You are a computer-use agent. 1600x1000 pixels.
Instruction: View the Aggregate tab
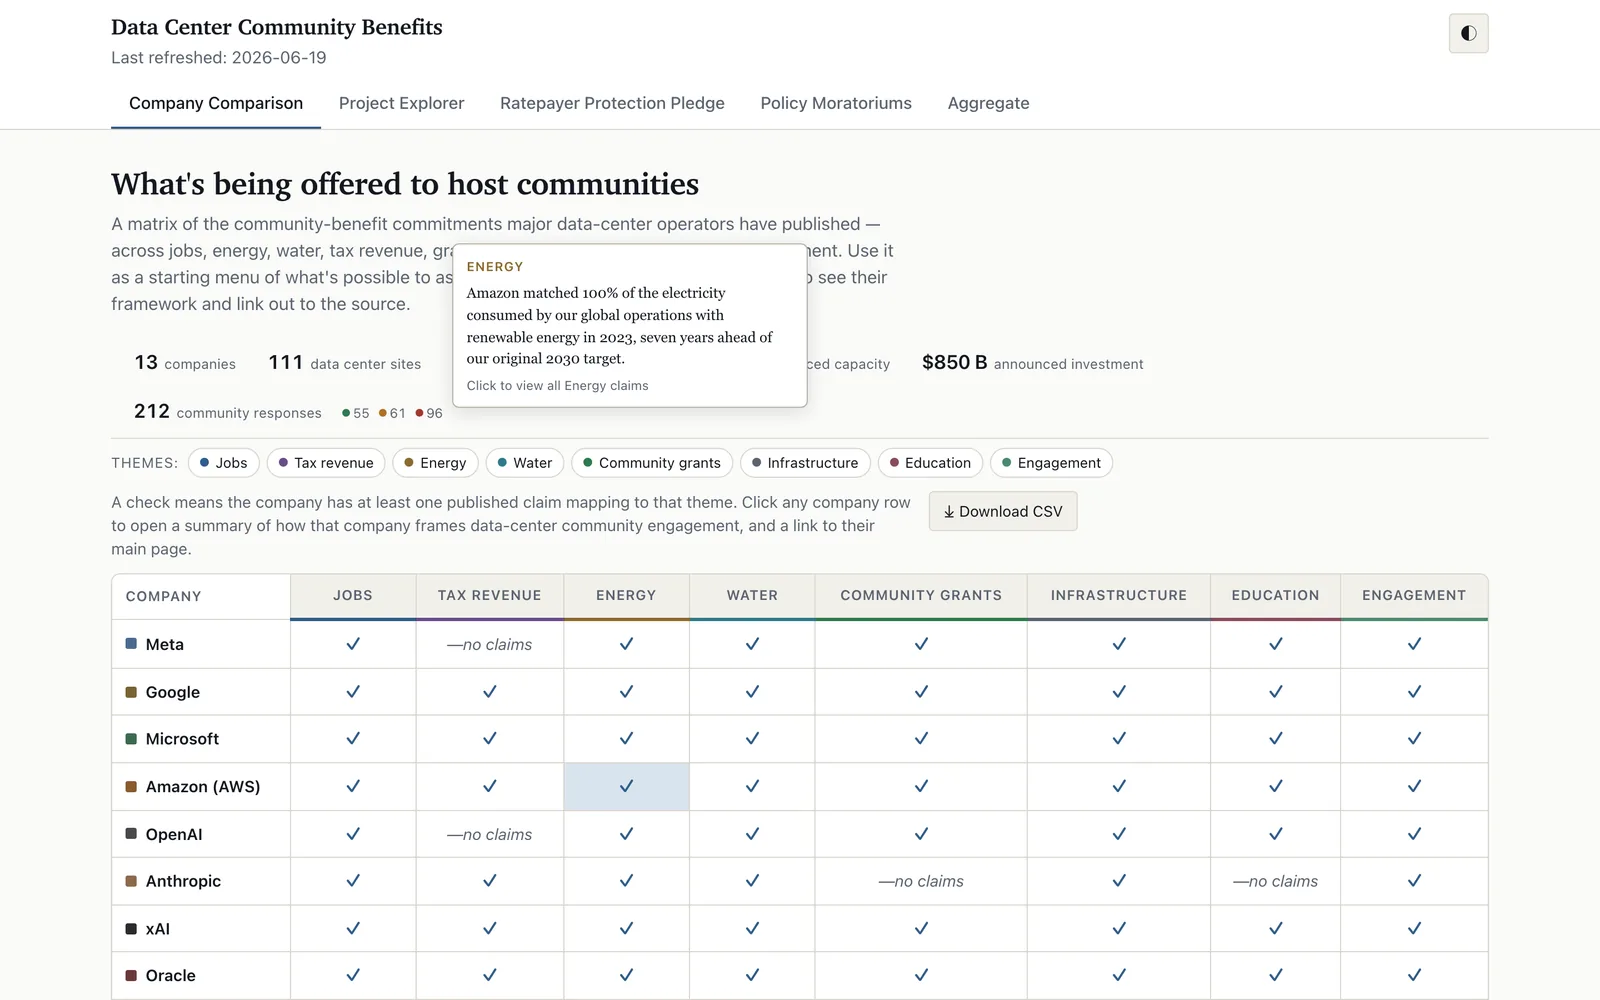click(x=988, y=103)
